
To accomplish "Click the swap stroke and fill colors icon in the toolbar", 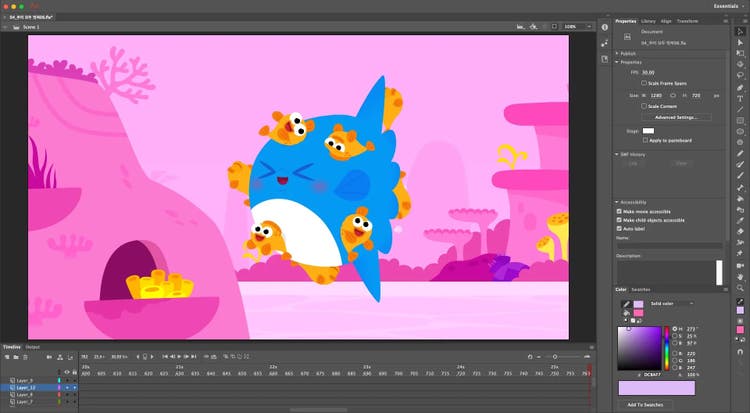I will (x=743, y=339).
